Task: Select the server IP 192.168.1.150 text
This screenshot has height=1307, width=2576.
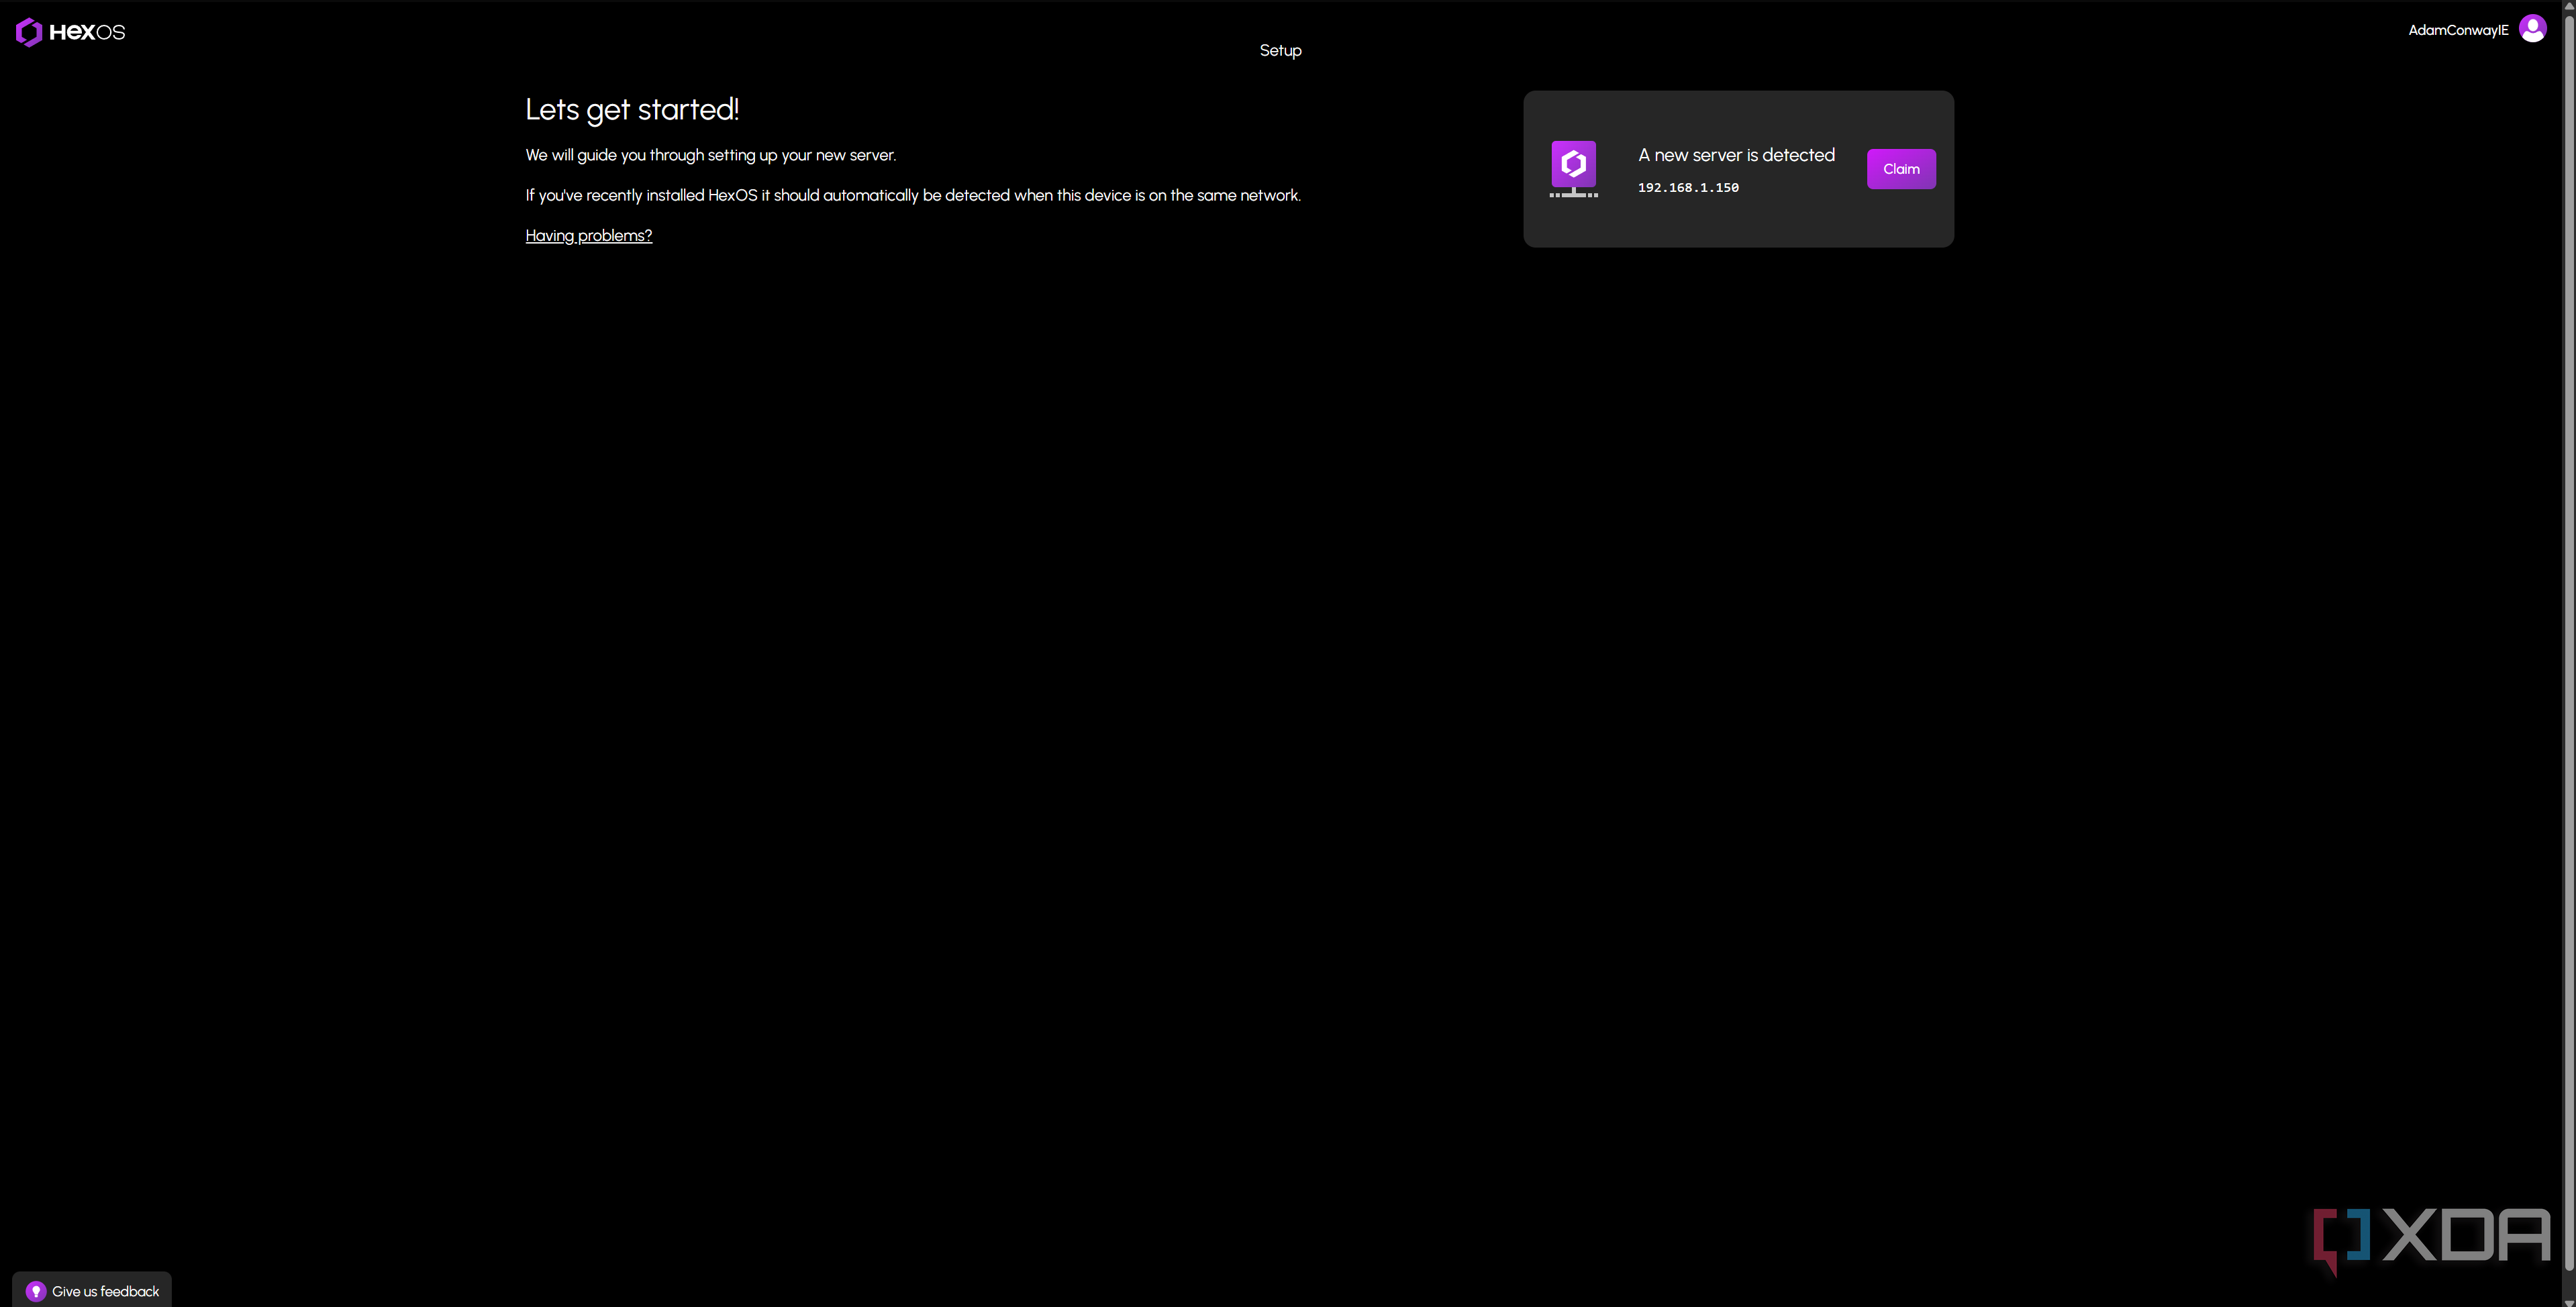Action: pyautogui.click(x=1688, y=188)
